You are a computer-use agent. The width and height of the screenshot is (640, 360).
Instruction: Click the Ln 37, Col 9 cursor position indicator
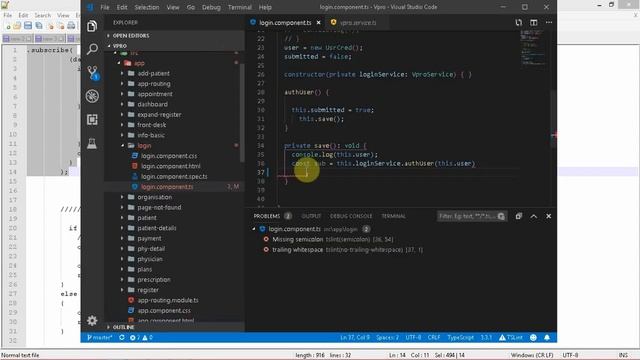(355, 338)
